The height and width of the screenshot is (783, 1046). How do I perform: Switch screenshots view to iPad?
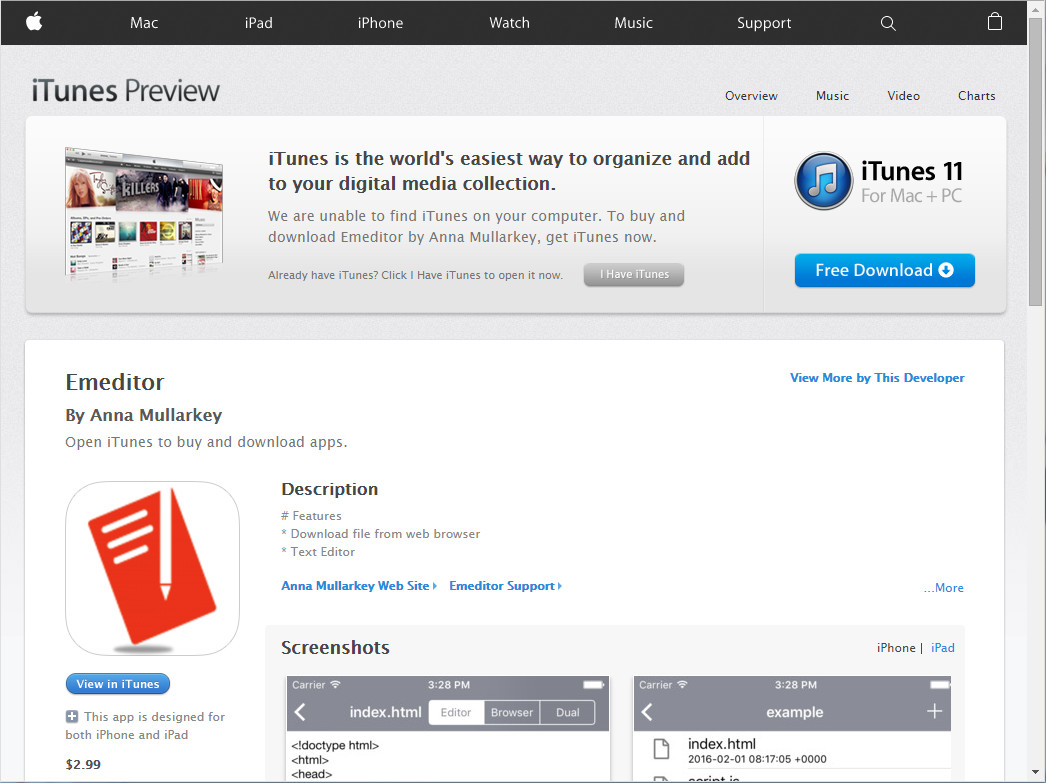pos(942,647)
